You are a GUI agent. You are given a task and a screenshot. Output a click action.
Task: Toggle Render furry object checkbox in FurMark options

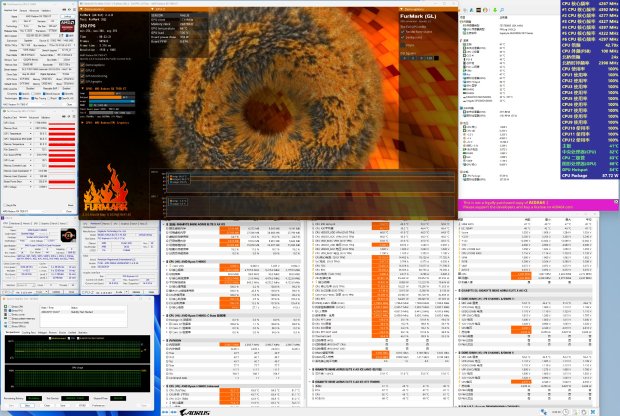click(x=403, y=32)
